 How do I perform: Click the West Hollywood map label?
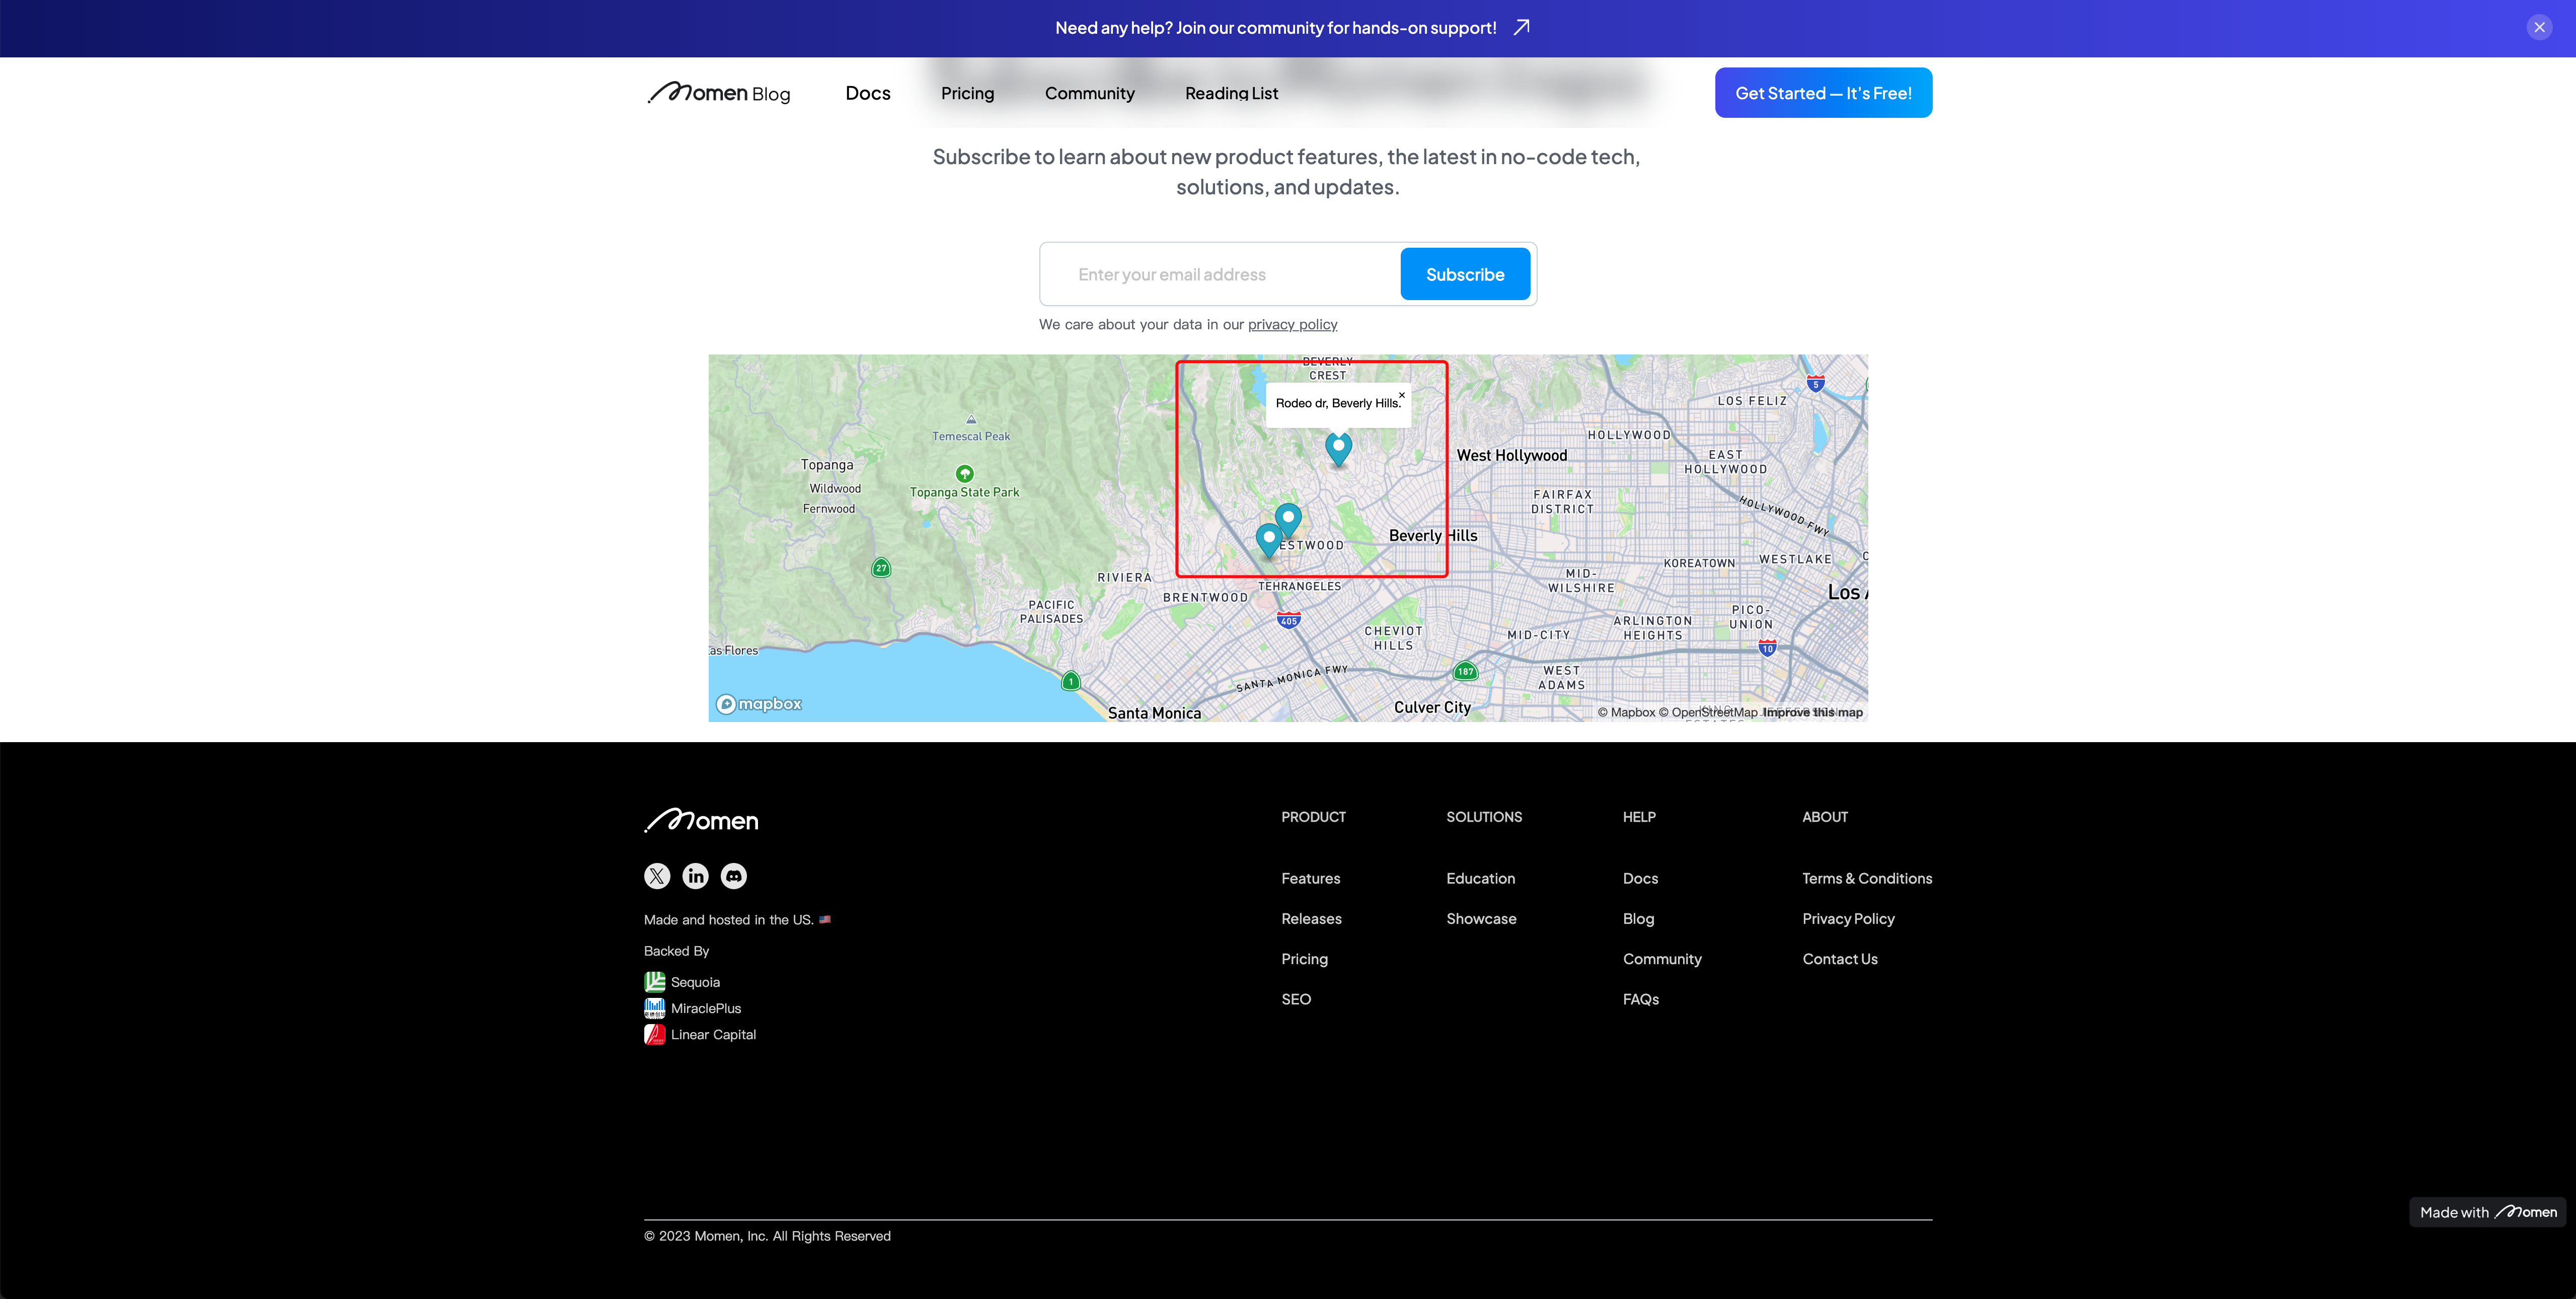click(1511, 456)
